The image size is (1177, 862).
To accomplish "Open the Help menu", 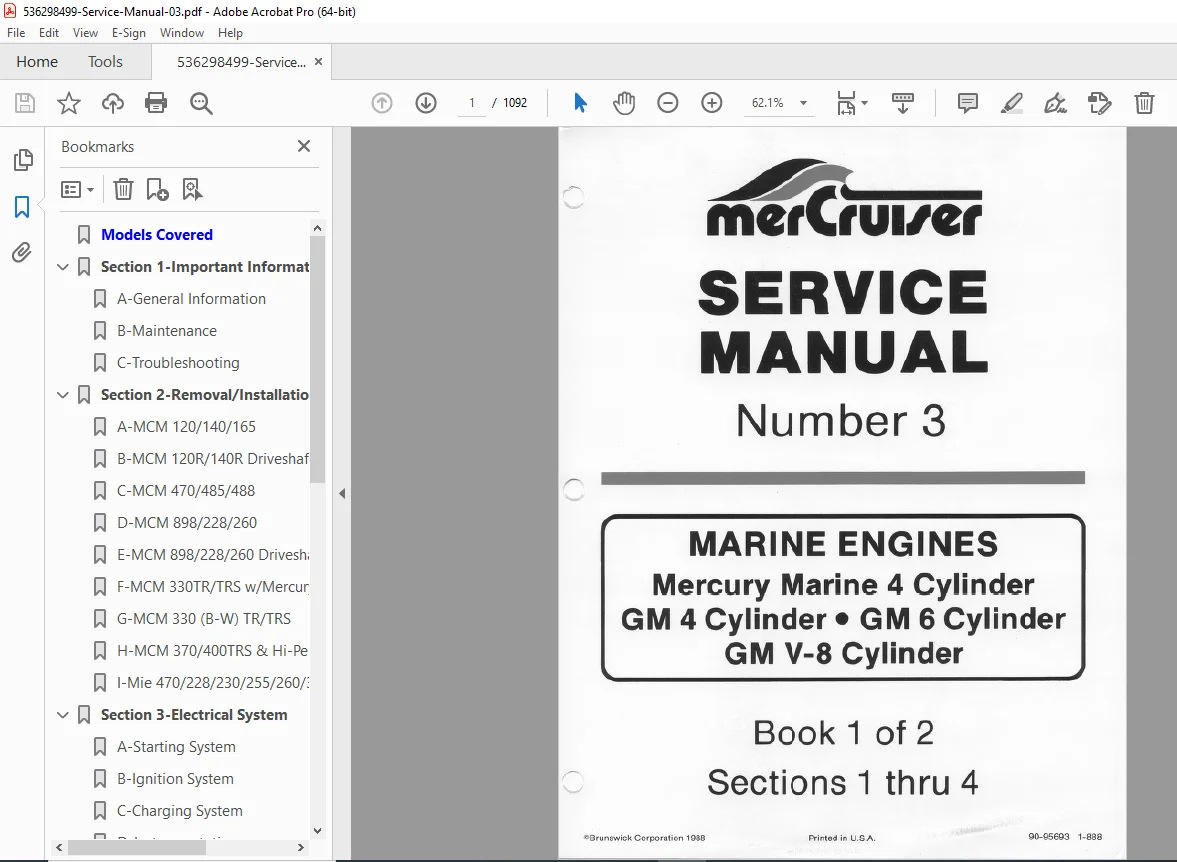I will pyautogui.click(x=230, y=33).
